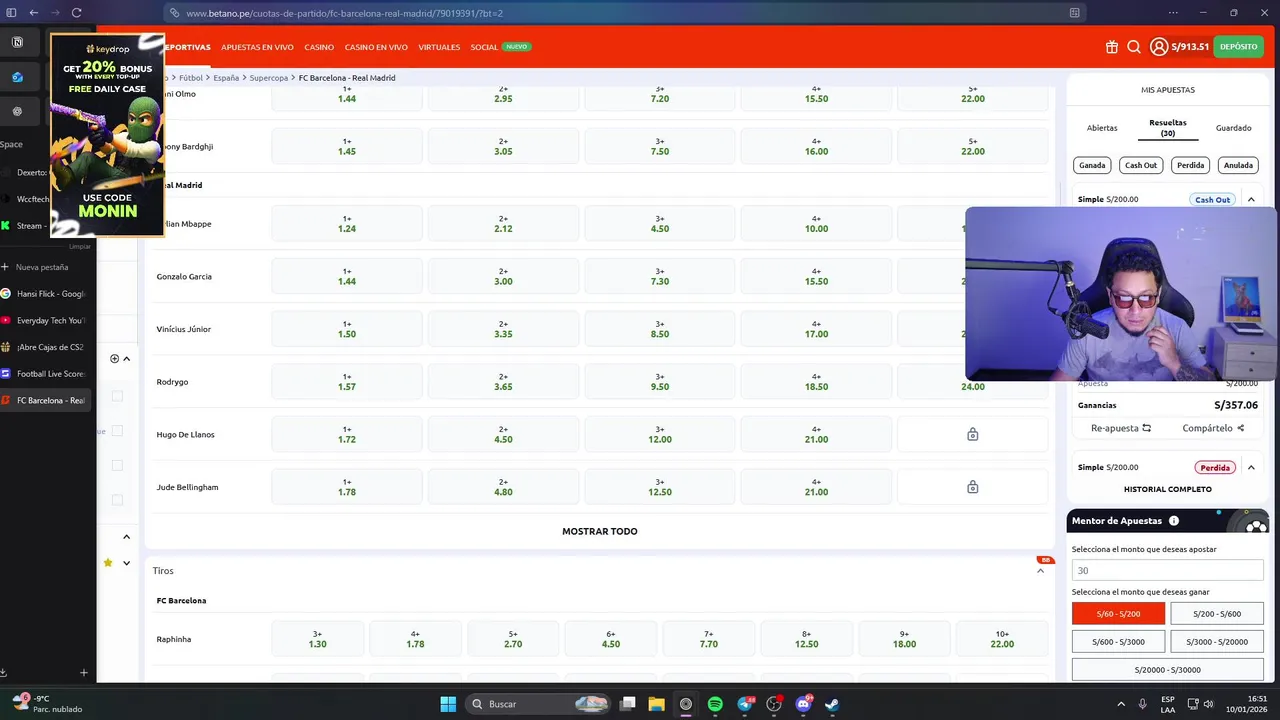Tick the checkbox beside the MOSTRAR TODO row
The width and height of the screenshot is (1280, 720).
pyautogui.click(x=117, y=500)
